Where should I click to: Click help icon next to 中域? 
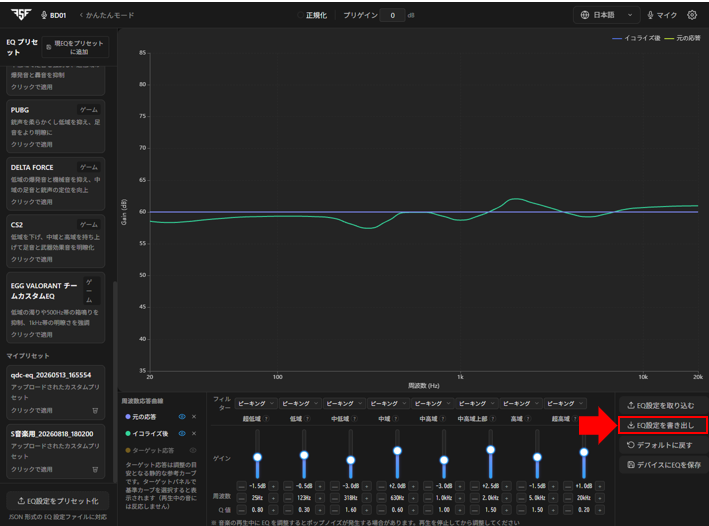pyautogui.click(x=396, y=419)
